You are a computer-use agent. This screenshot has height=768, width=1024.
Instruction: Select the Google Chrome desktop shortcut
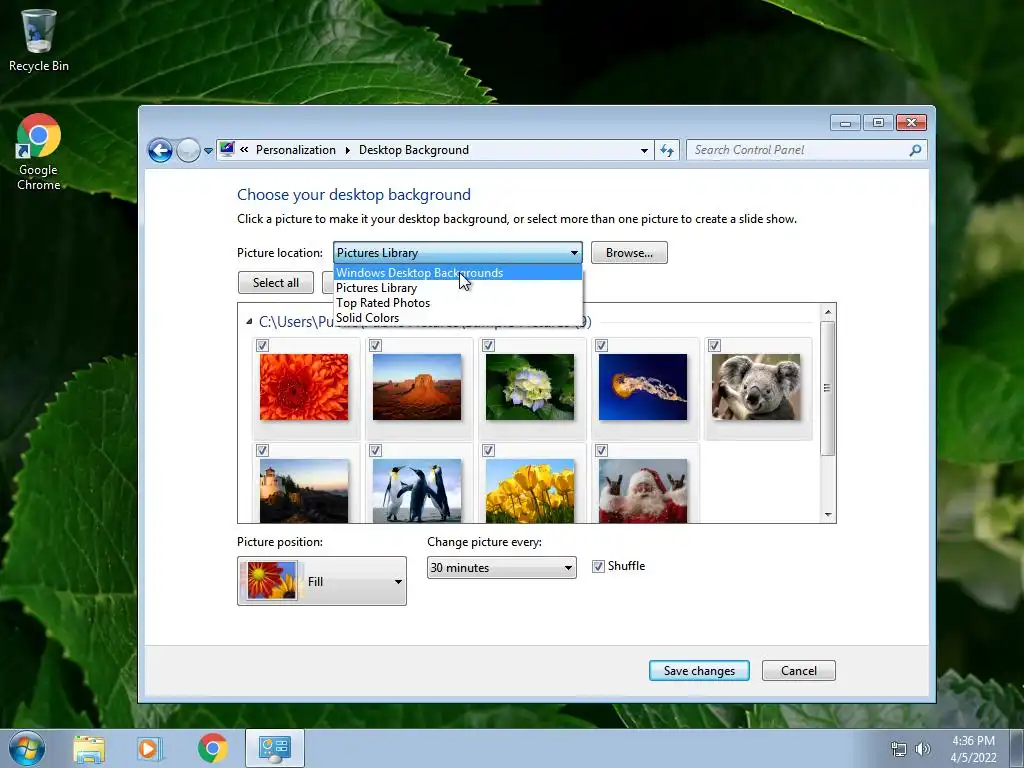pos(39,152)
